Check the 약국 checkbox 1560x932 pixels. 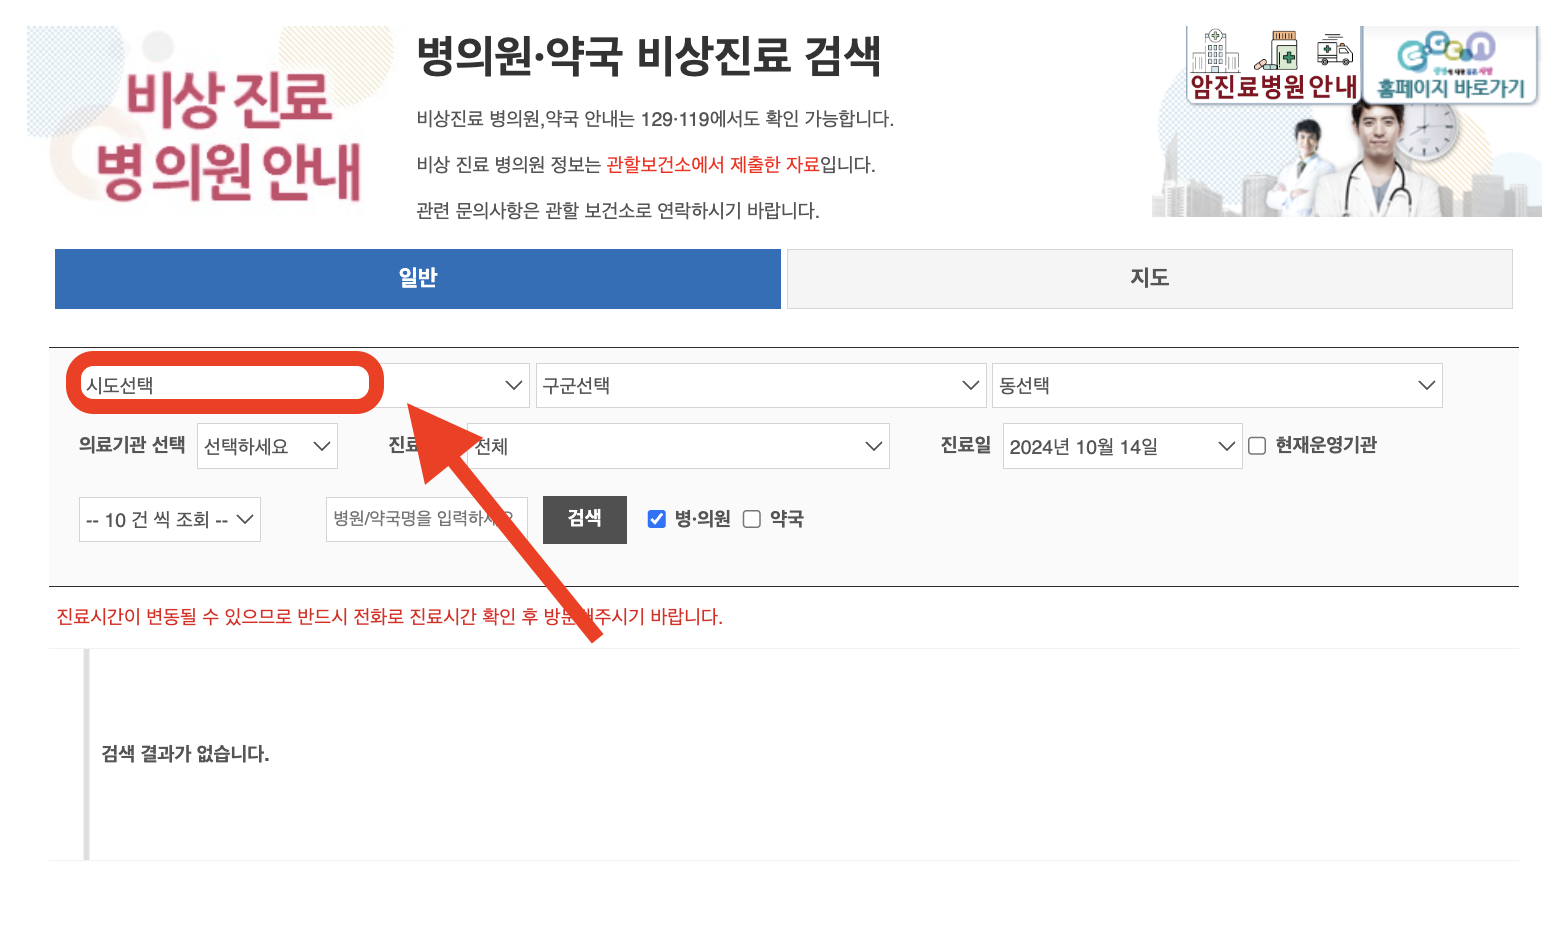point(751,518)
